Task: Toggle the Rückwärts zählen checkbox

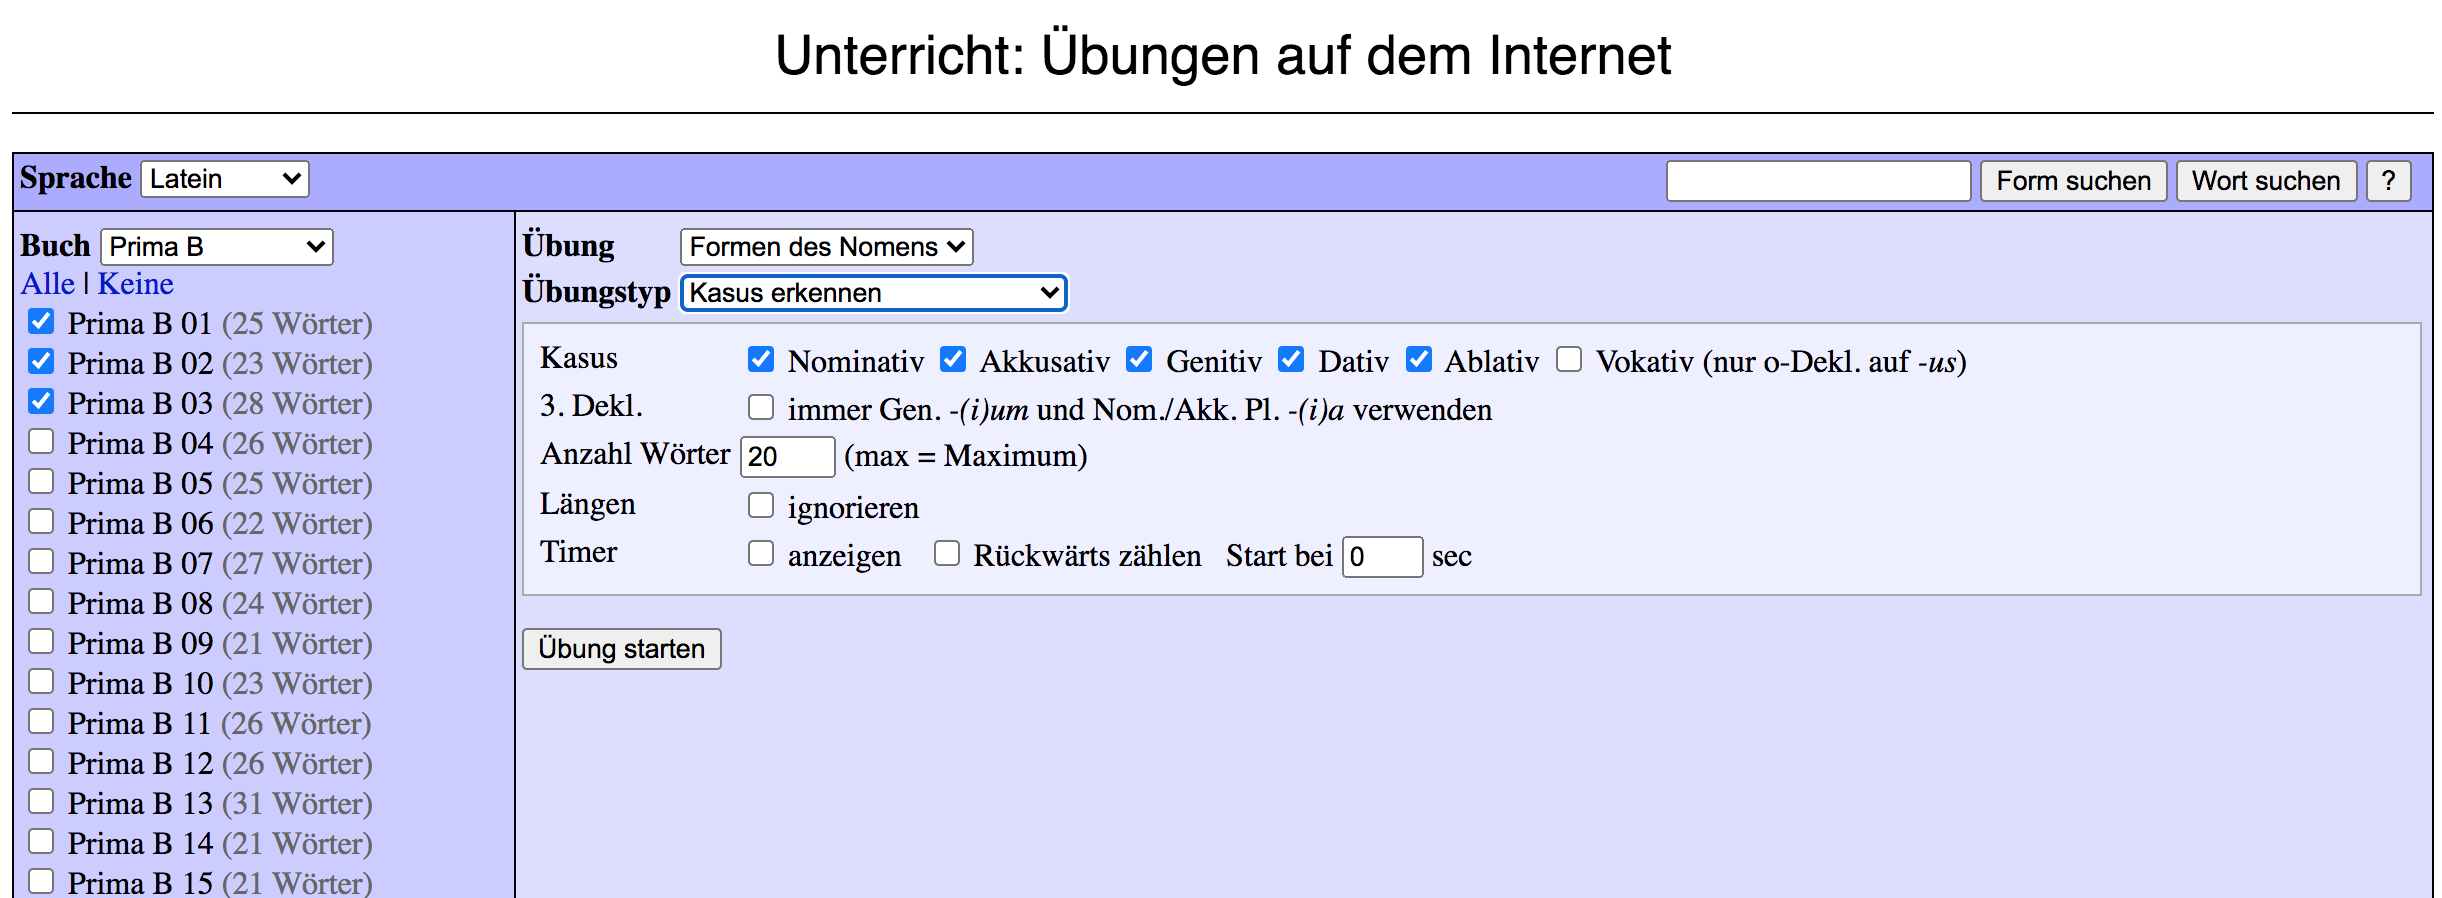Action: point(947,554)
